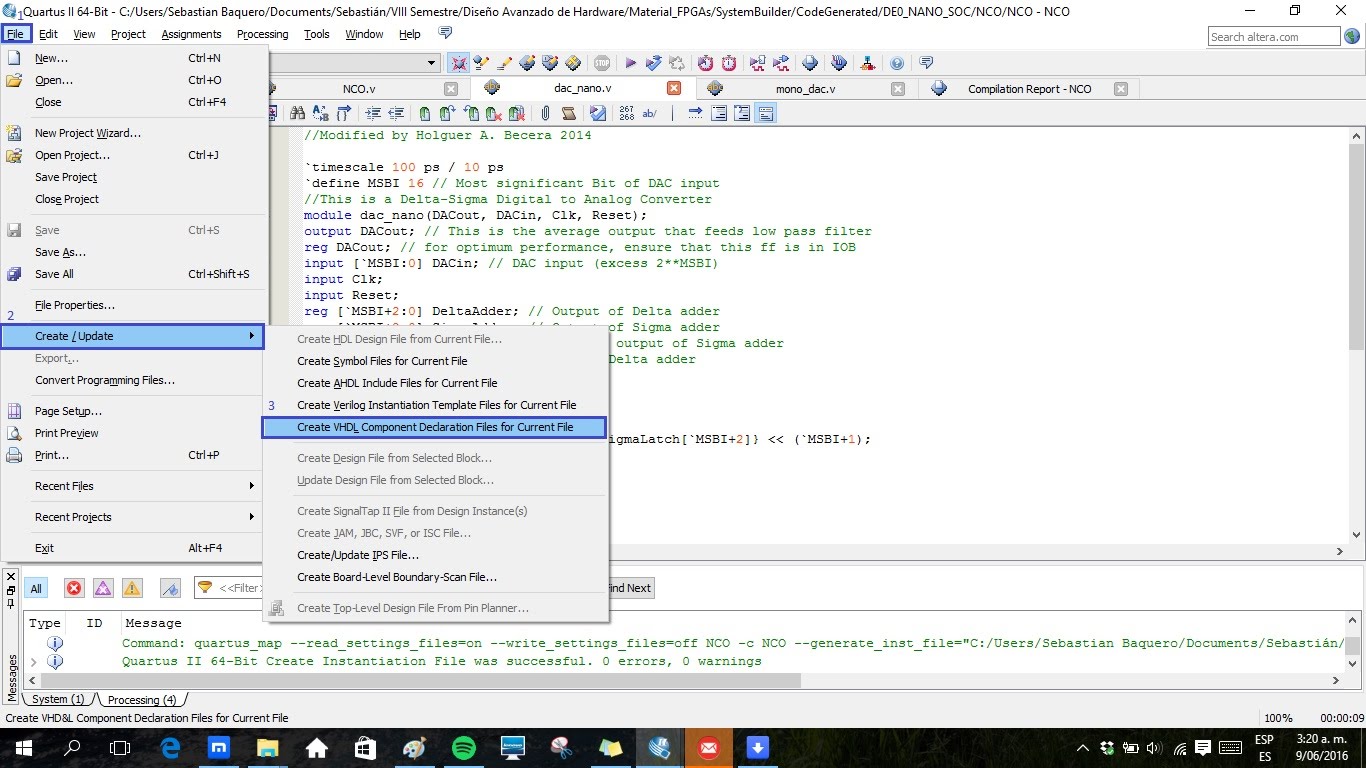Click the ESP language indicator in tray
The width and height of the screenshot is (1366, 768).
point(1264,740)
